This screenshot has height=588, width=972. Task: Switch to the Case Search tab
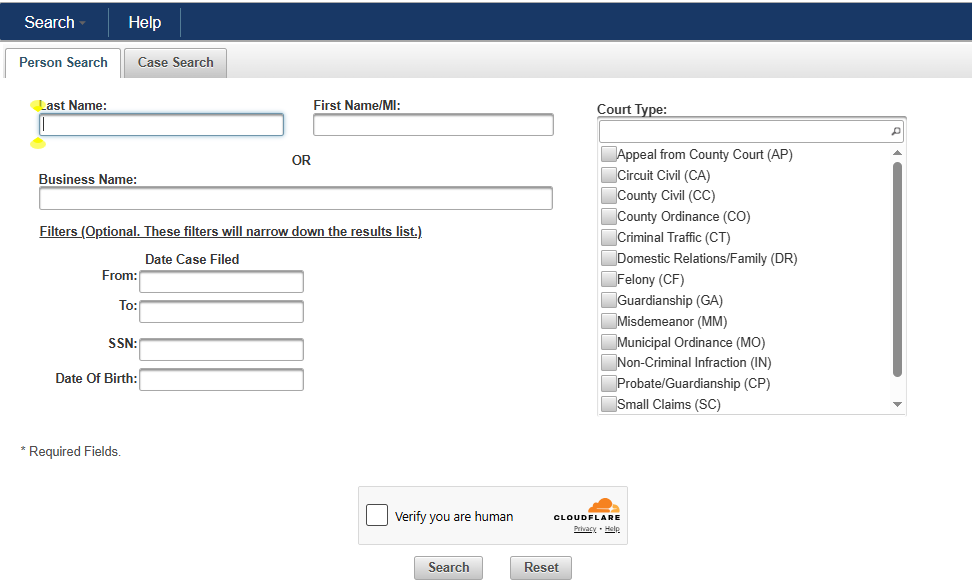pyautogui.click(x=175, y=62)
